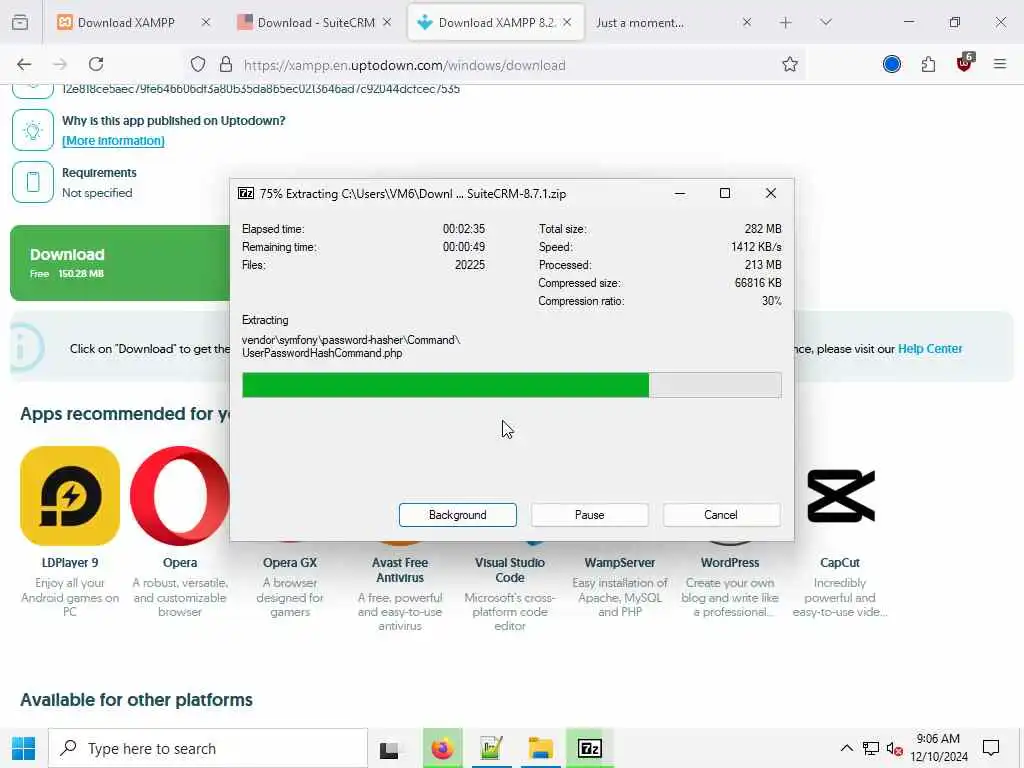This screenshot has width=1024, height=768.
Task: Open the notepad app in taskbar
Action: tap(491, 748)
